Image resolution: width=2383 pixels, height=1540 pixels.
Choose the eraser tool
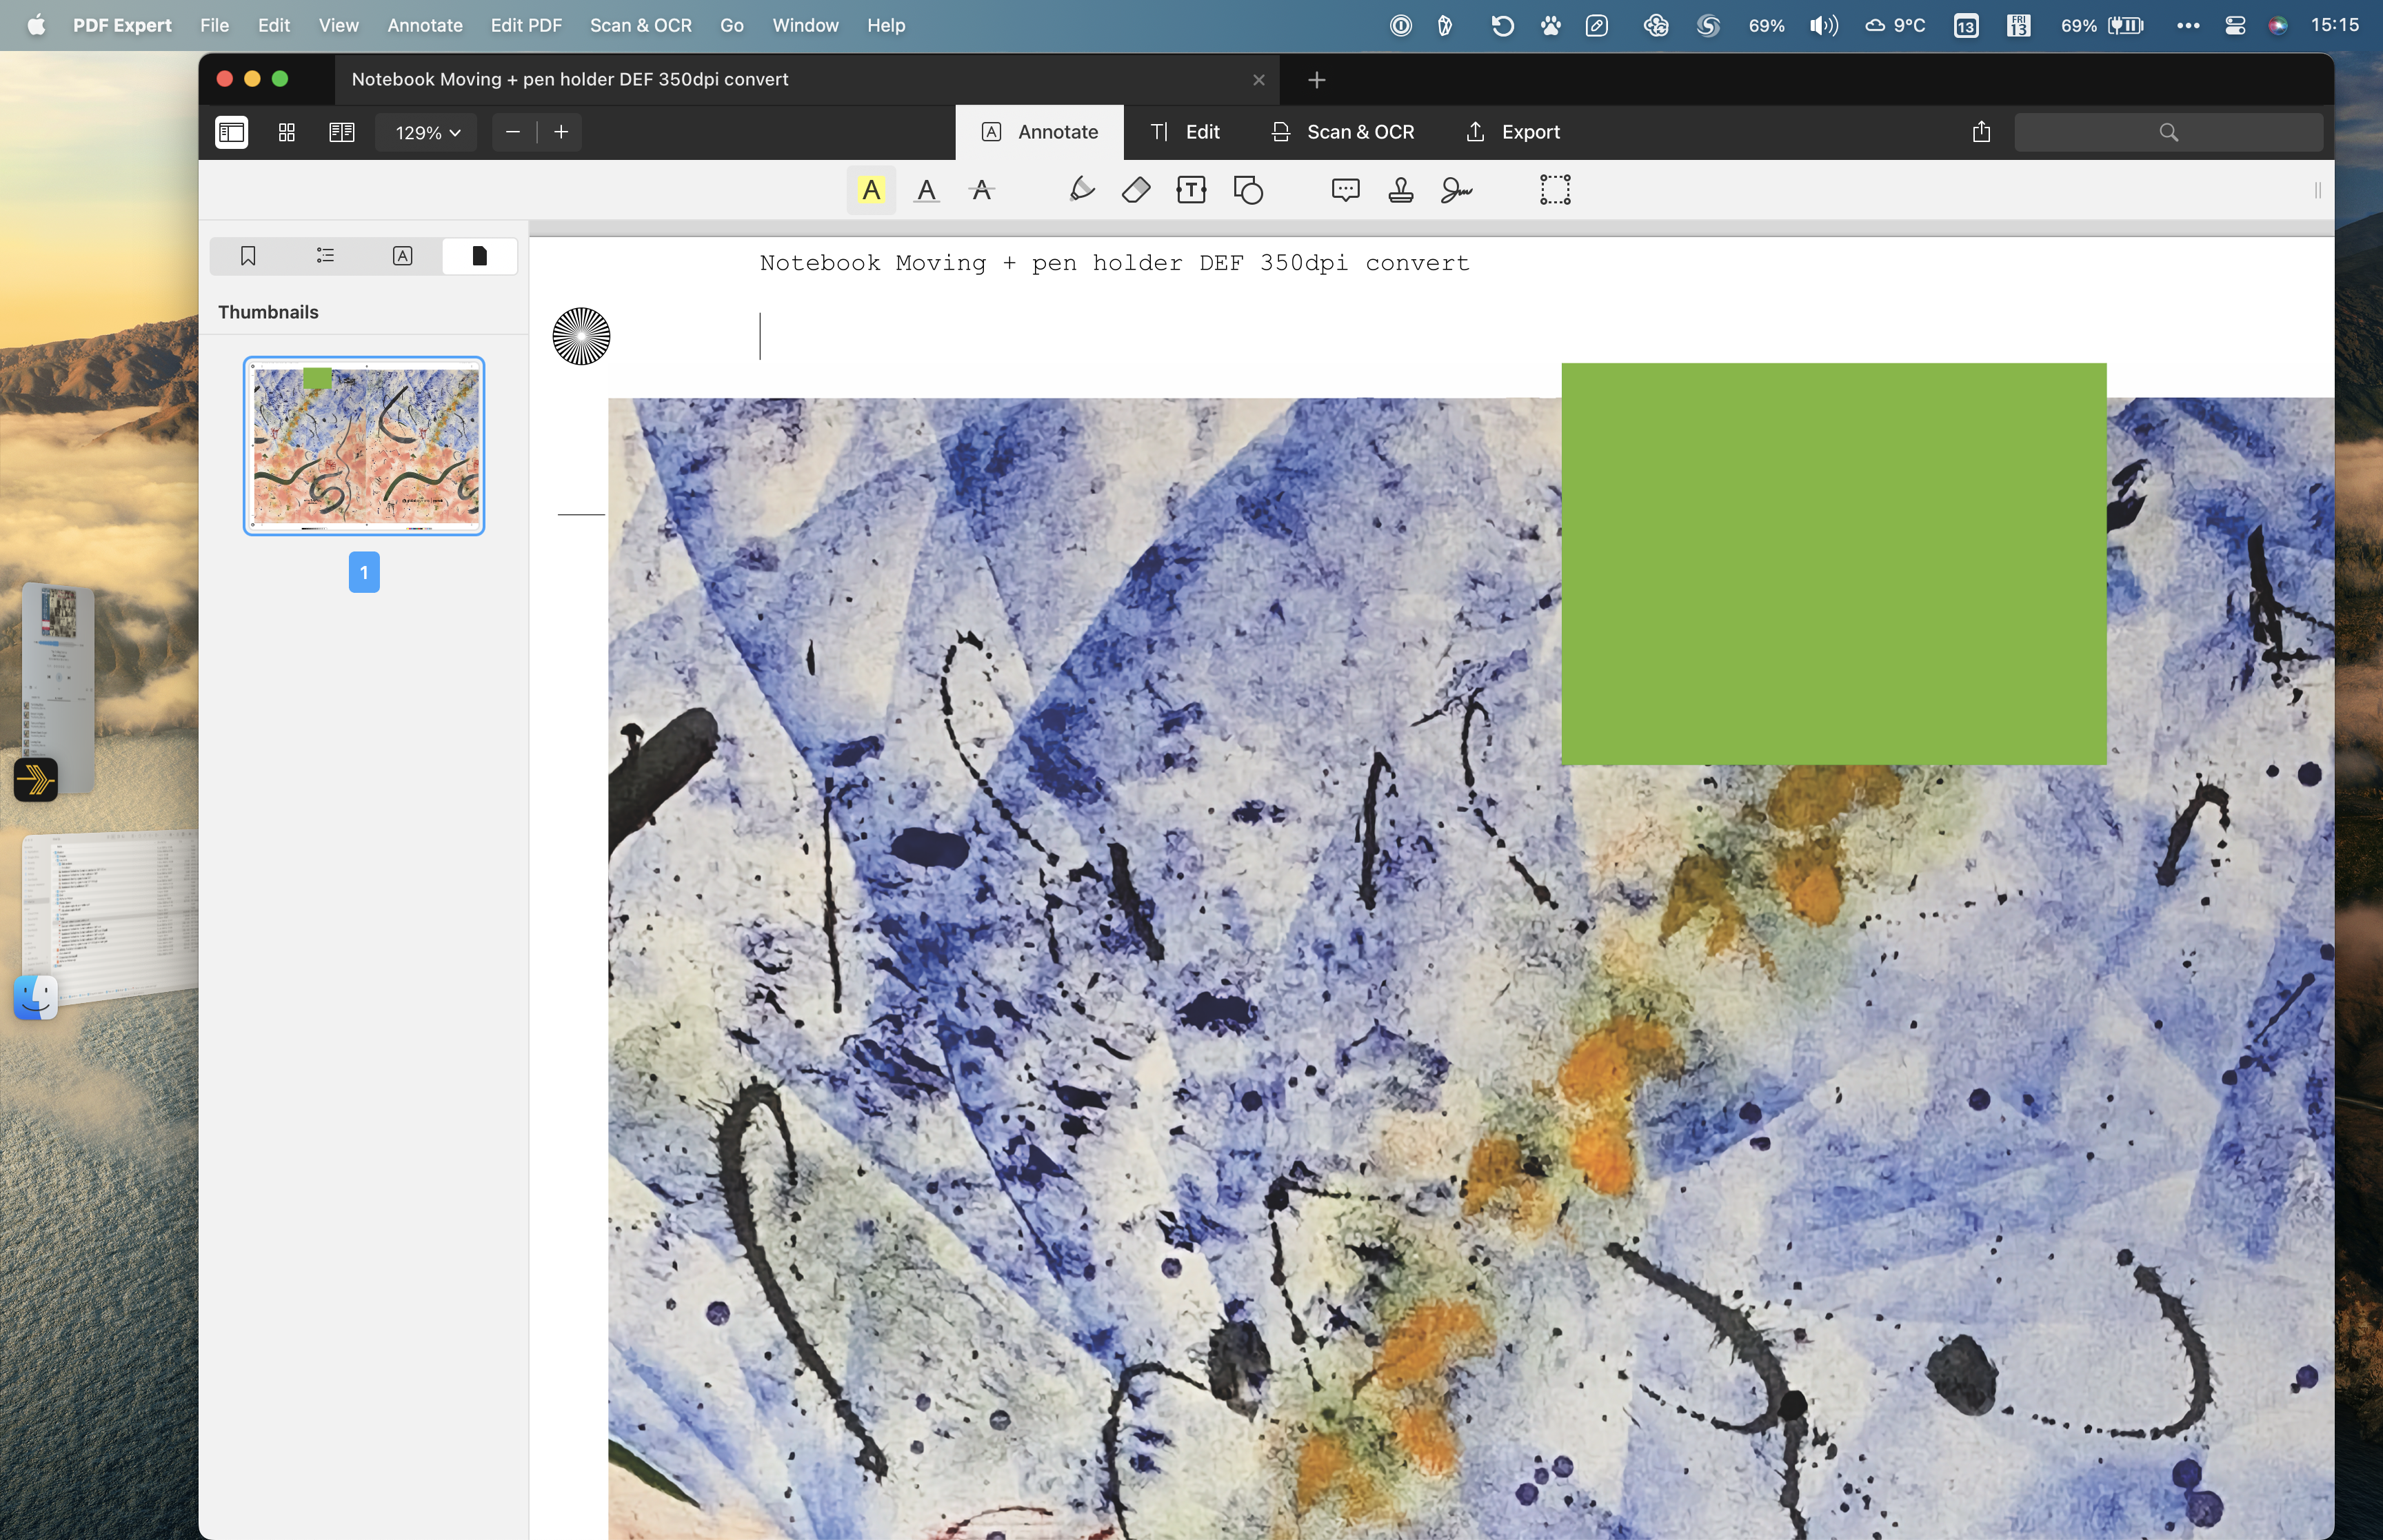click(x=1136, y=190)
